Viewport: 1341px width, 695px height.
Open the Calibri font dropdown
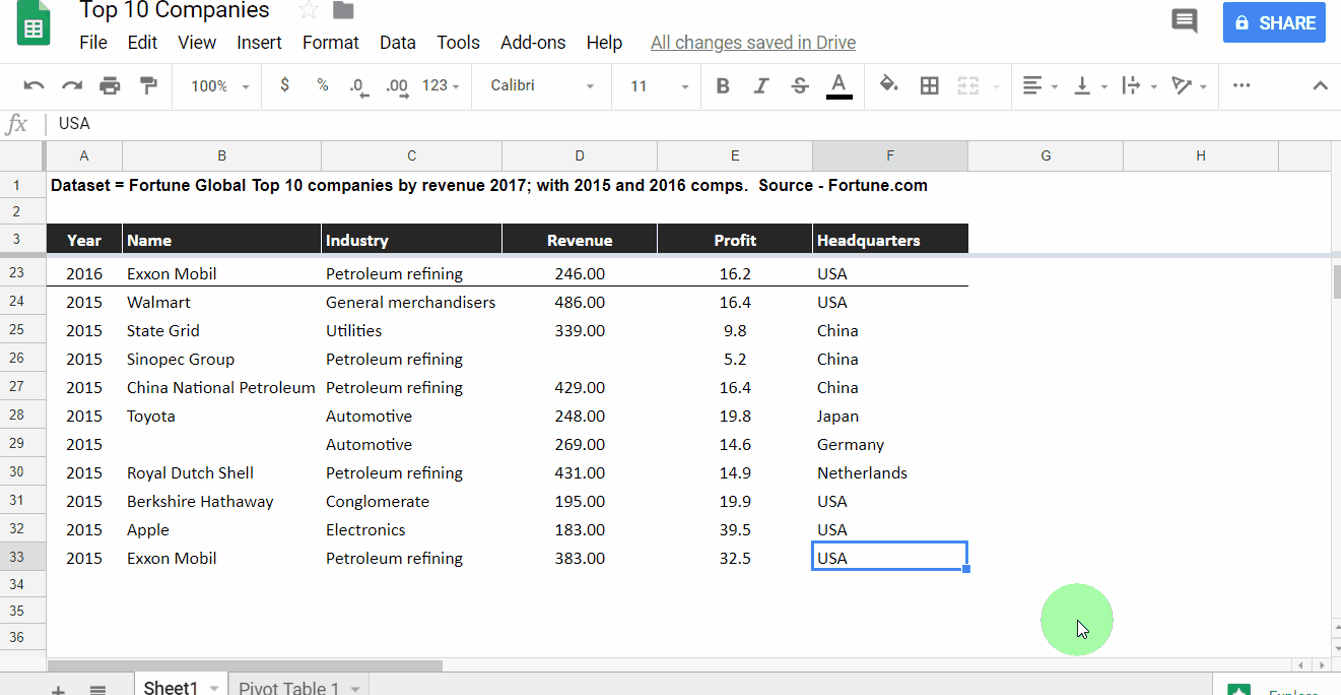(x=542, y=86)
